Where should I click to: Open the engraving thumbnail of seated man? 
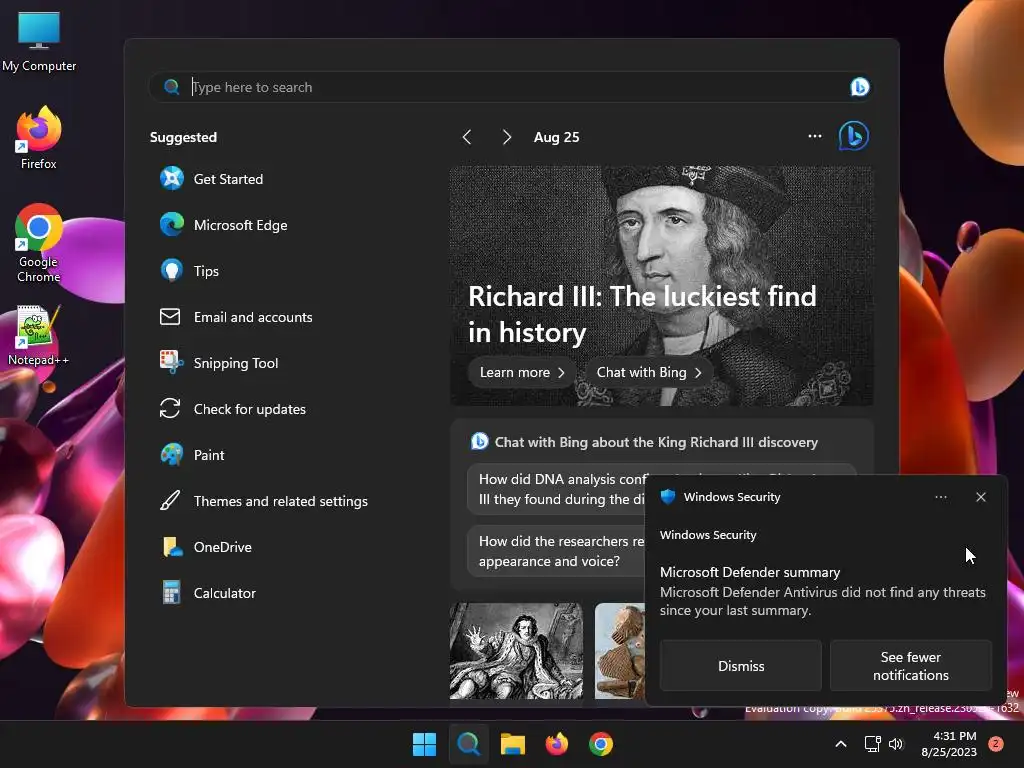pos(516,651)
